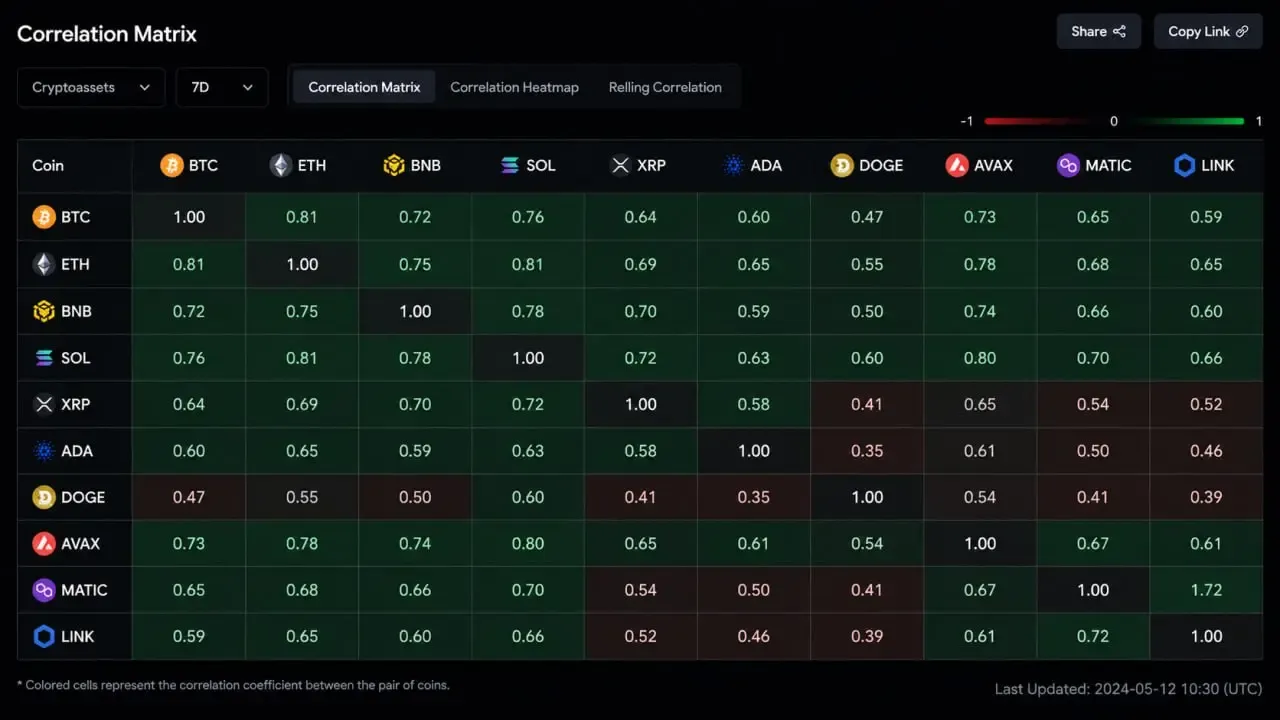The image size is (1280, 720).
Task: Click the Bitcoin icon in column header
Action: click(172, 165)
